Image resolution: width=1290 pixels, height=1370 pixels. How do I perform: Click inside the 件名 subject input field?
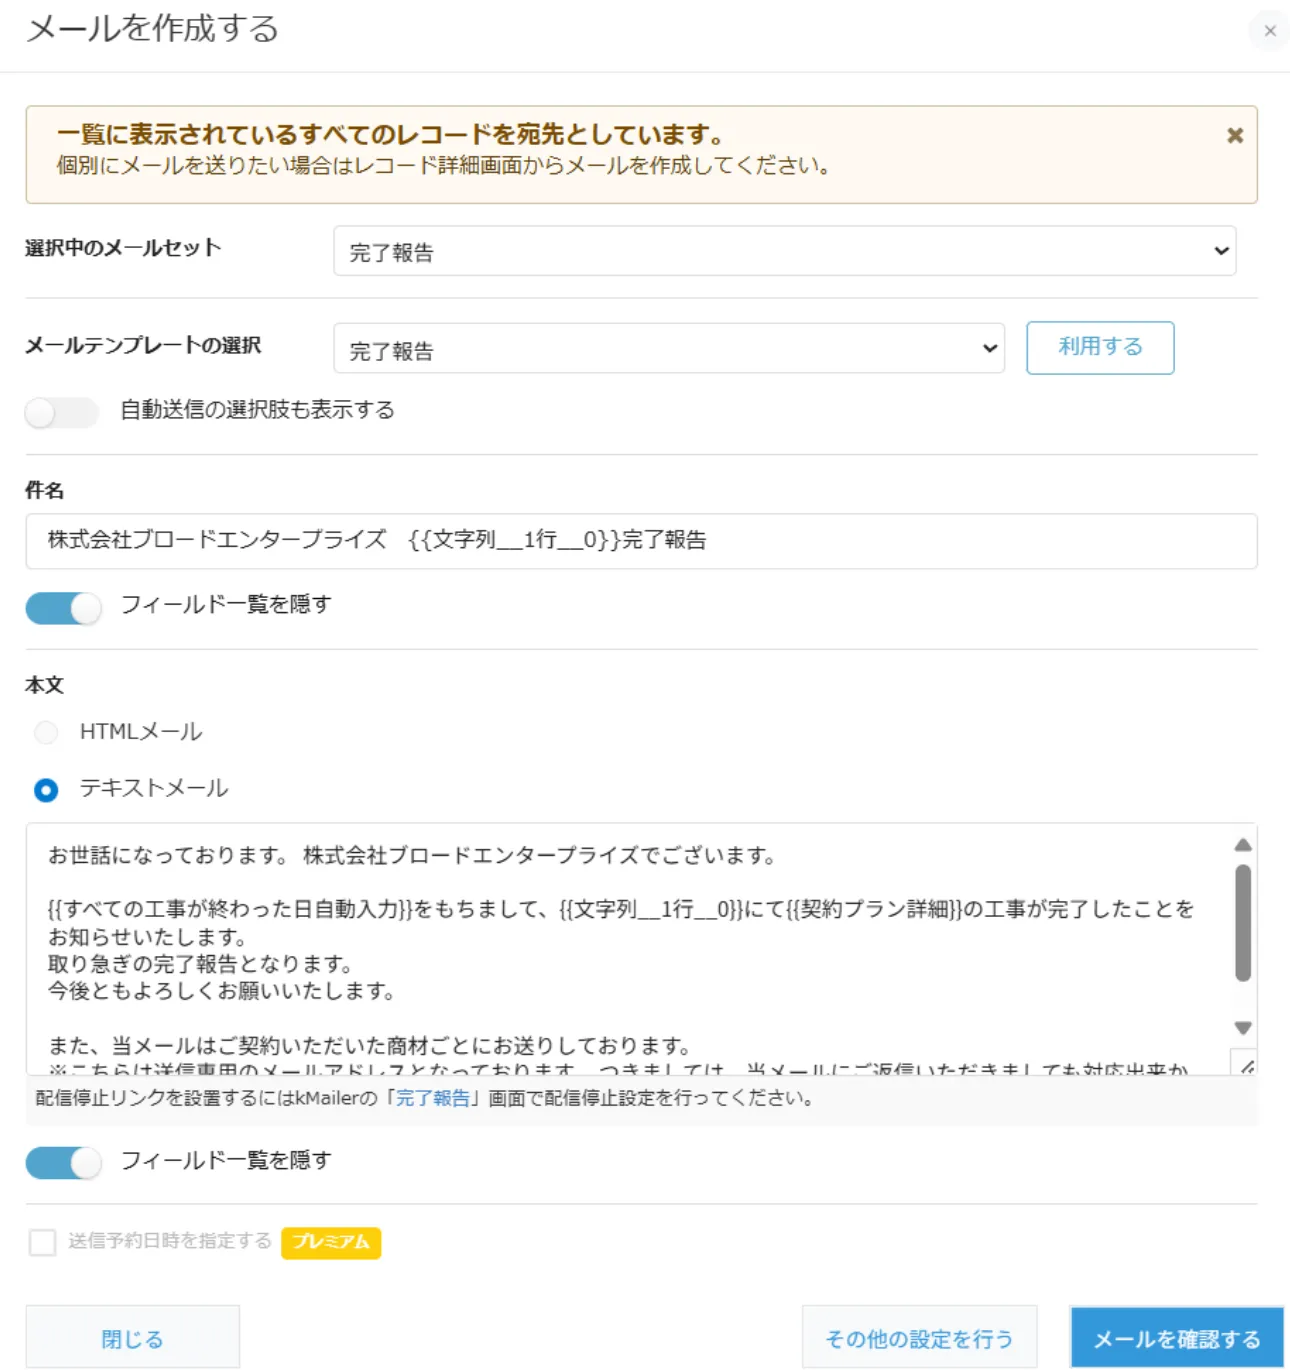click(640, 541)
